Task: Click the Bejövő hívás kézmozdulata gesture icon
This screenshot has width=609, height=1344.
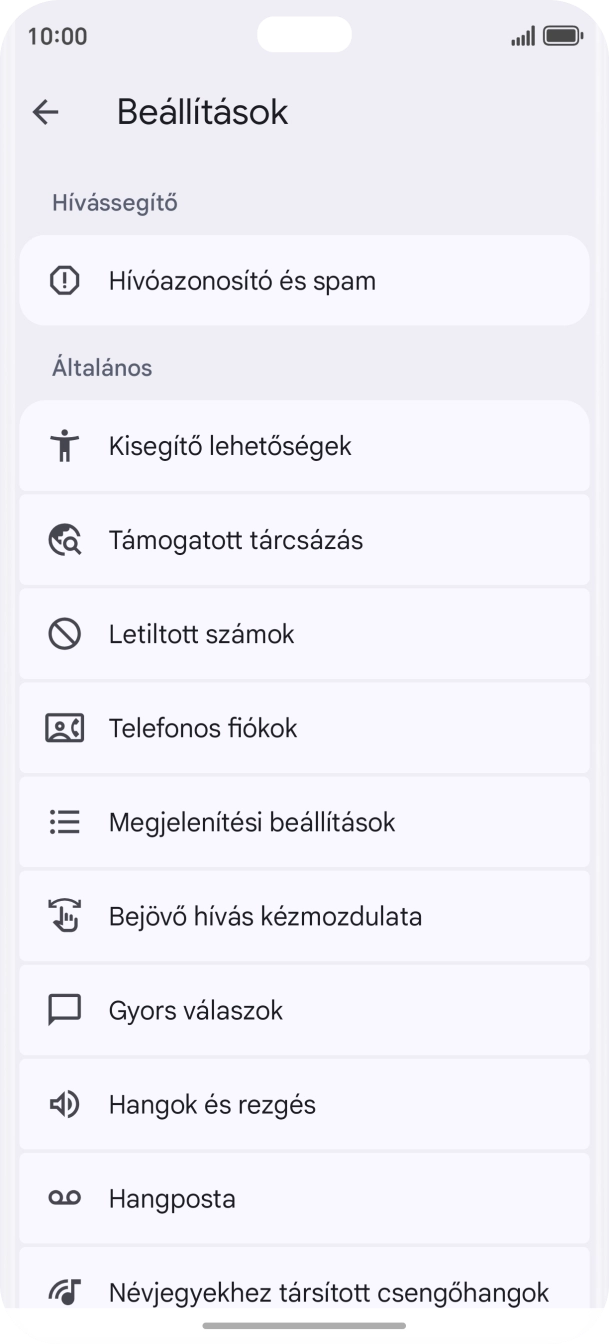Action: 64,915
